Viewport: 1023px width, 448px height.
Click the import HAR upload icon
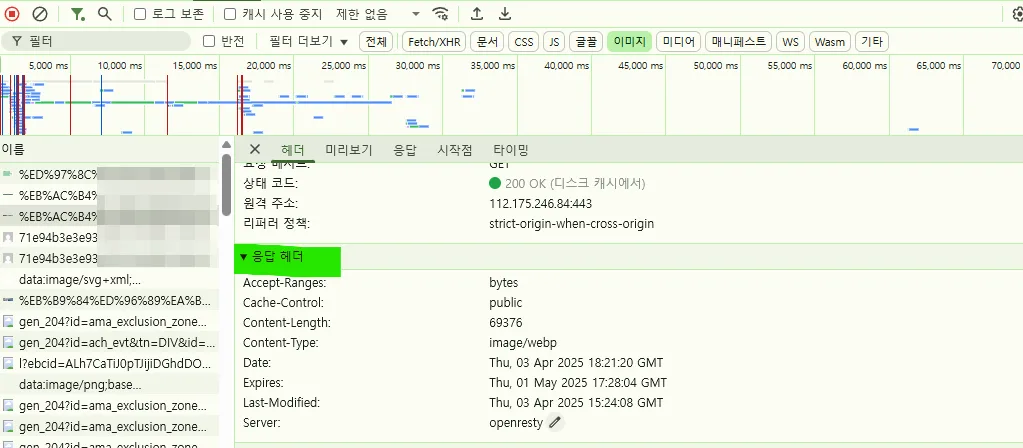pyautogui.click(x=477, y=14)
